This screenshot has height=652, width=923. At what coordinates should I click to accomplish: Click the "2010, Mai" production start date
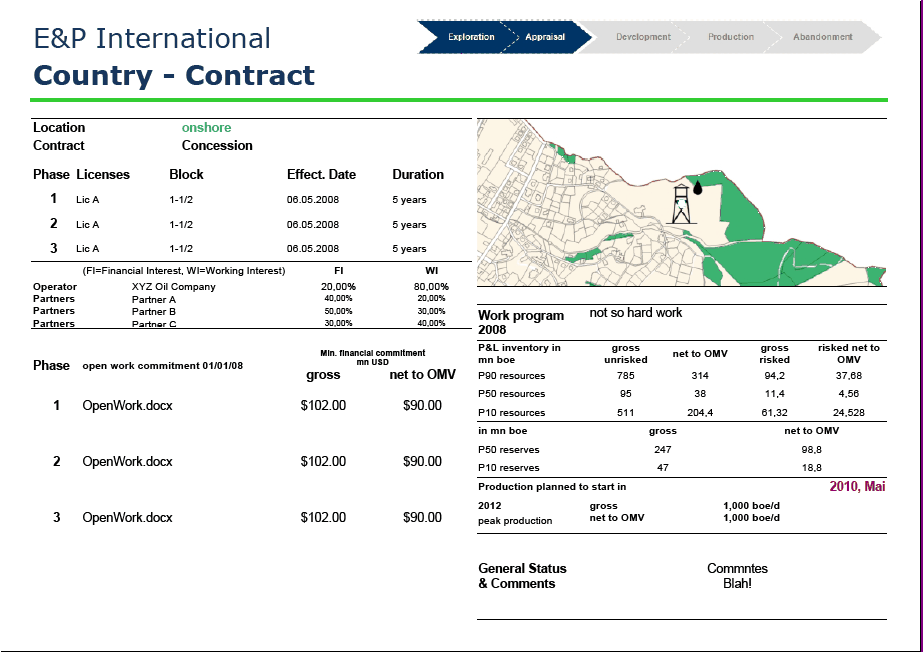point(857,487)
